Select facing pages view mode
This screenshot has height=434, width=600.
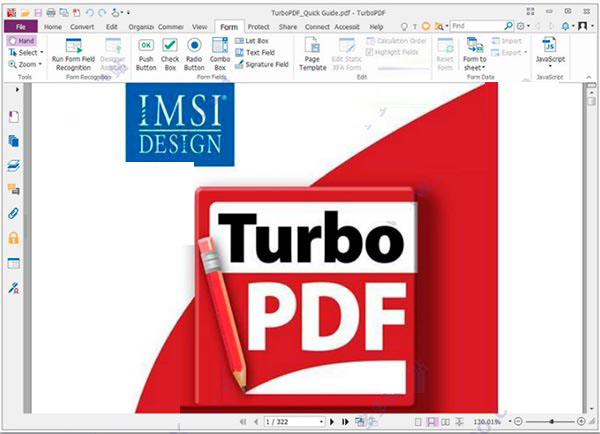point(445,422)
